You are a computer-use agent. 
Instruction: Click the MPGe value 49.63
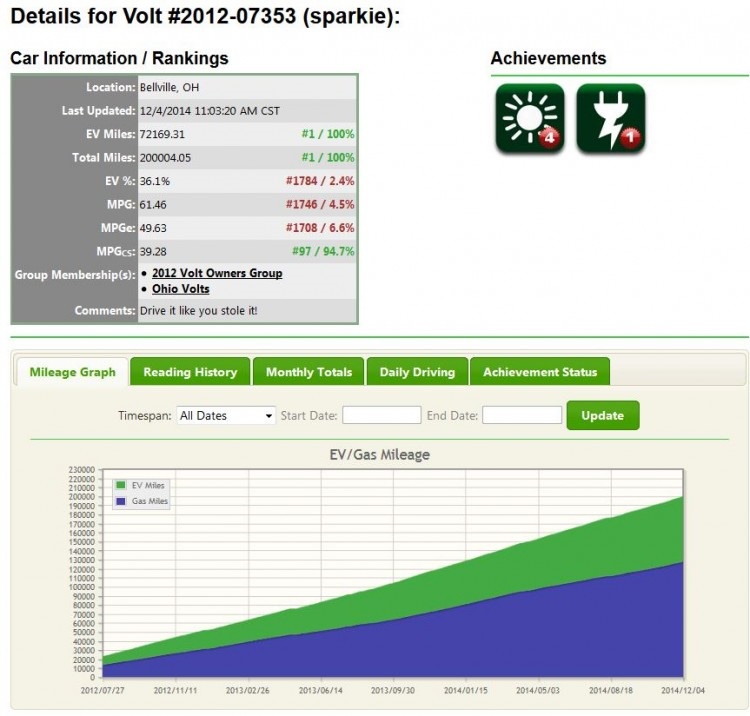click(x=153, y=228)
